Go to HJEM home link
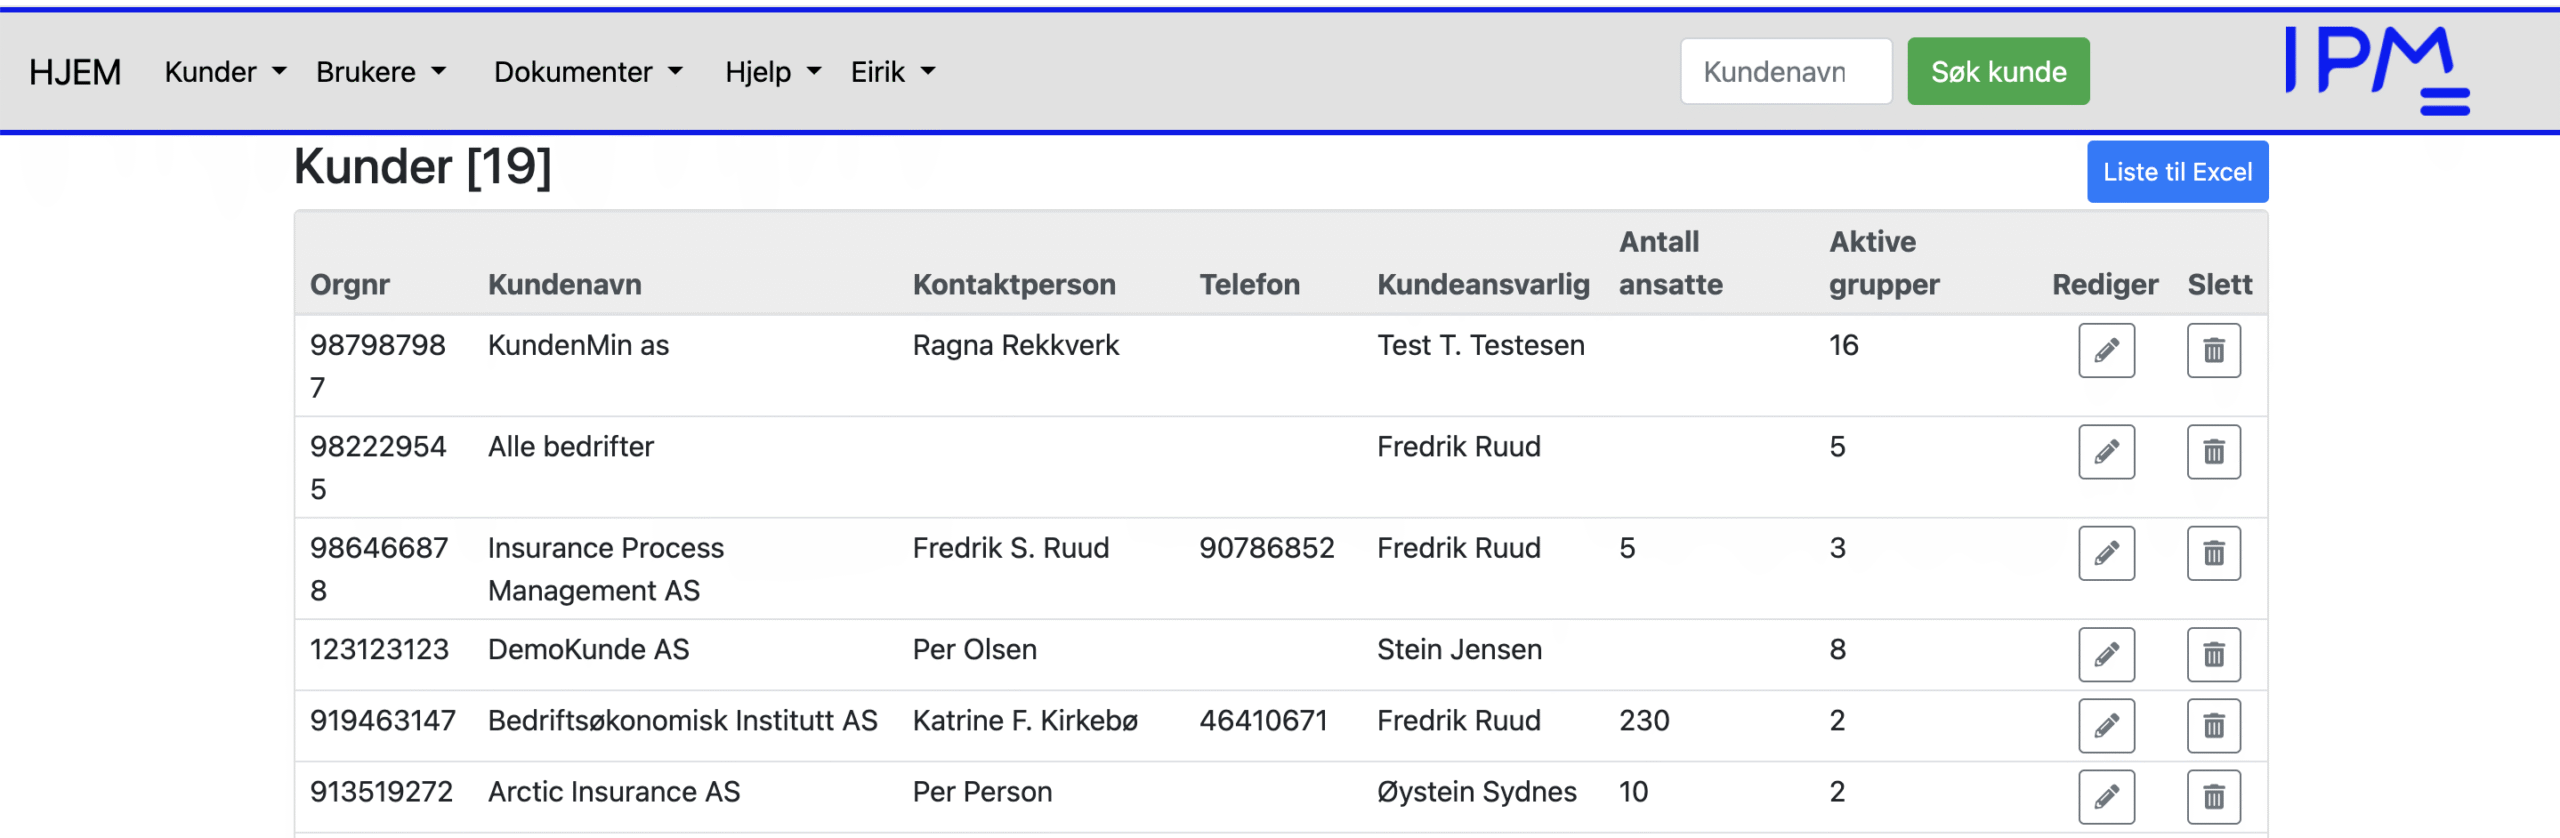The height and width of the screenshot is (838, 2560). [x=75, y=72]
